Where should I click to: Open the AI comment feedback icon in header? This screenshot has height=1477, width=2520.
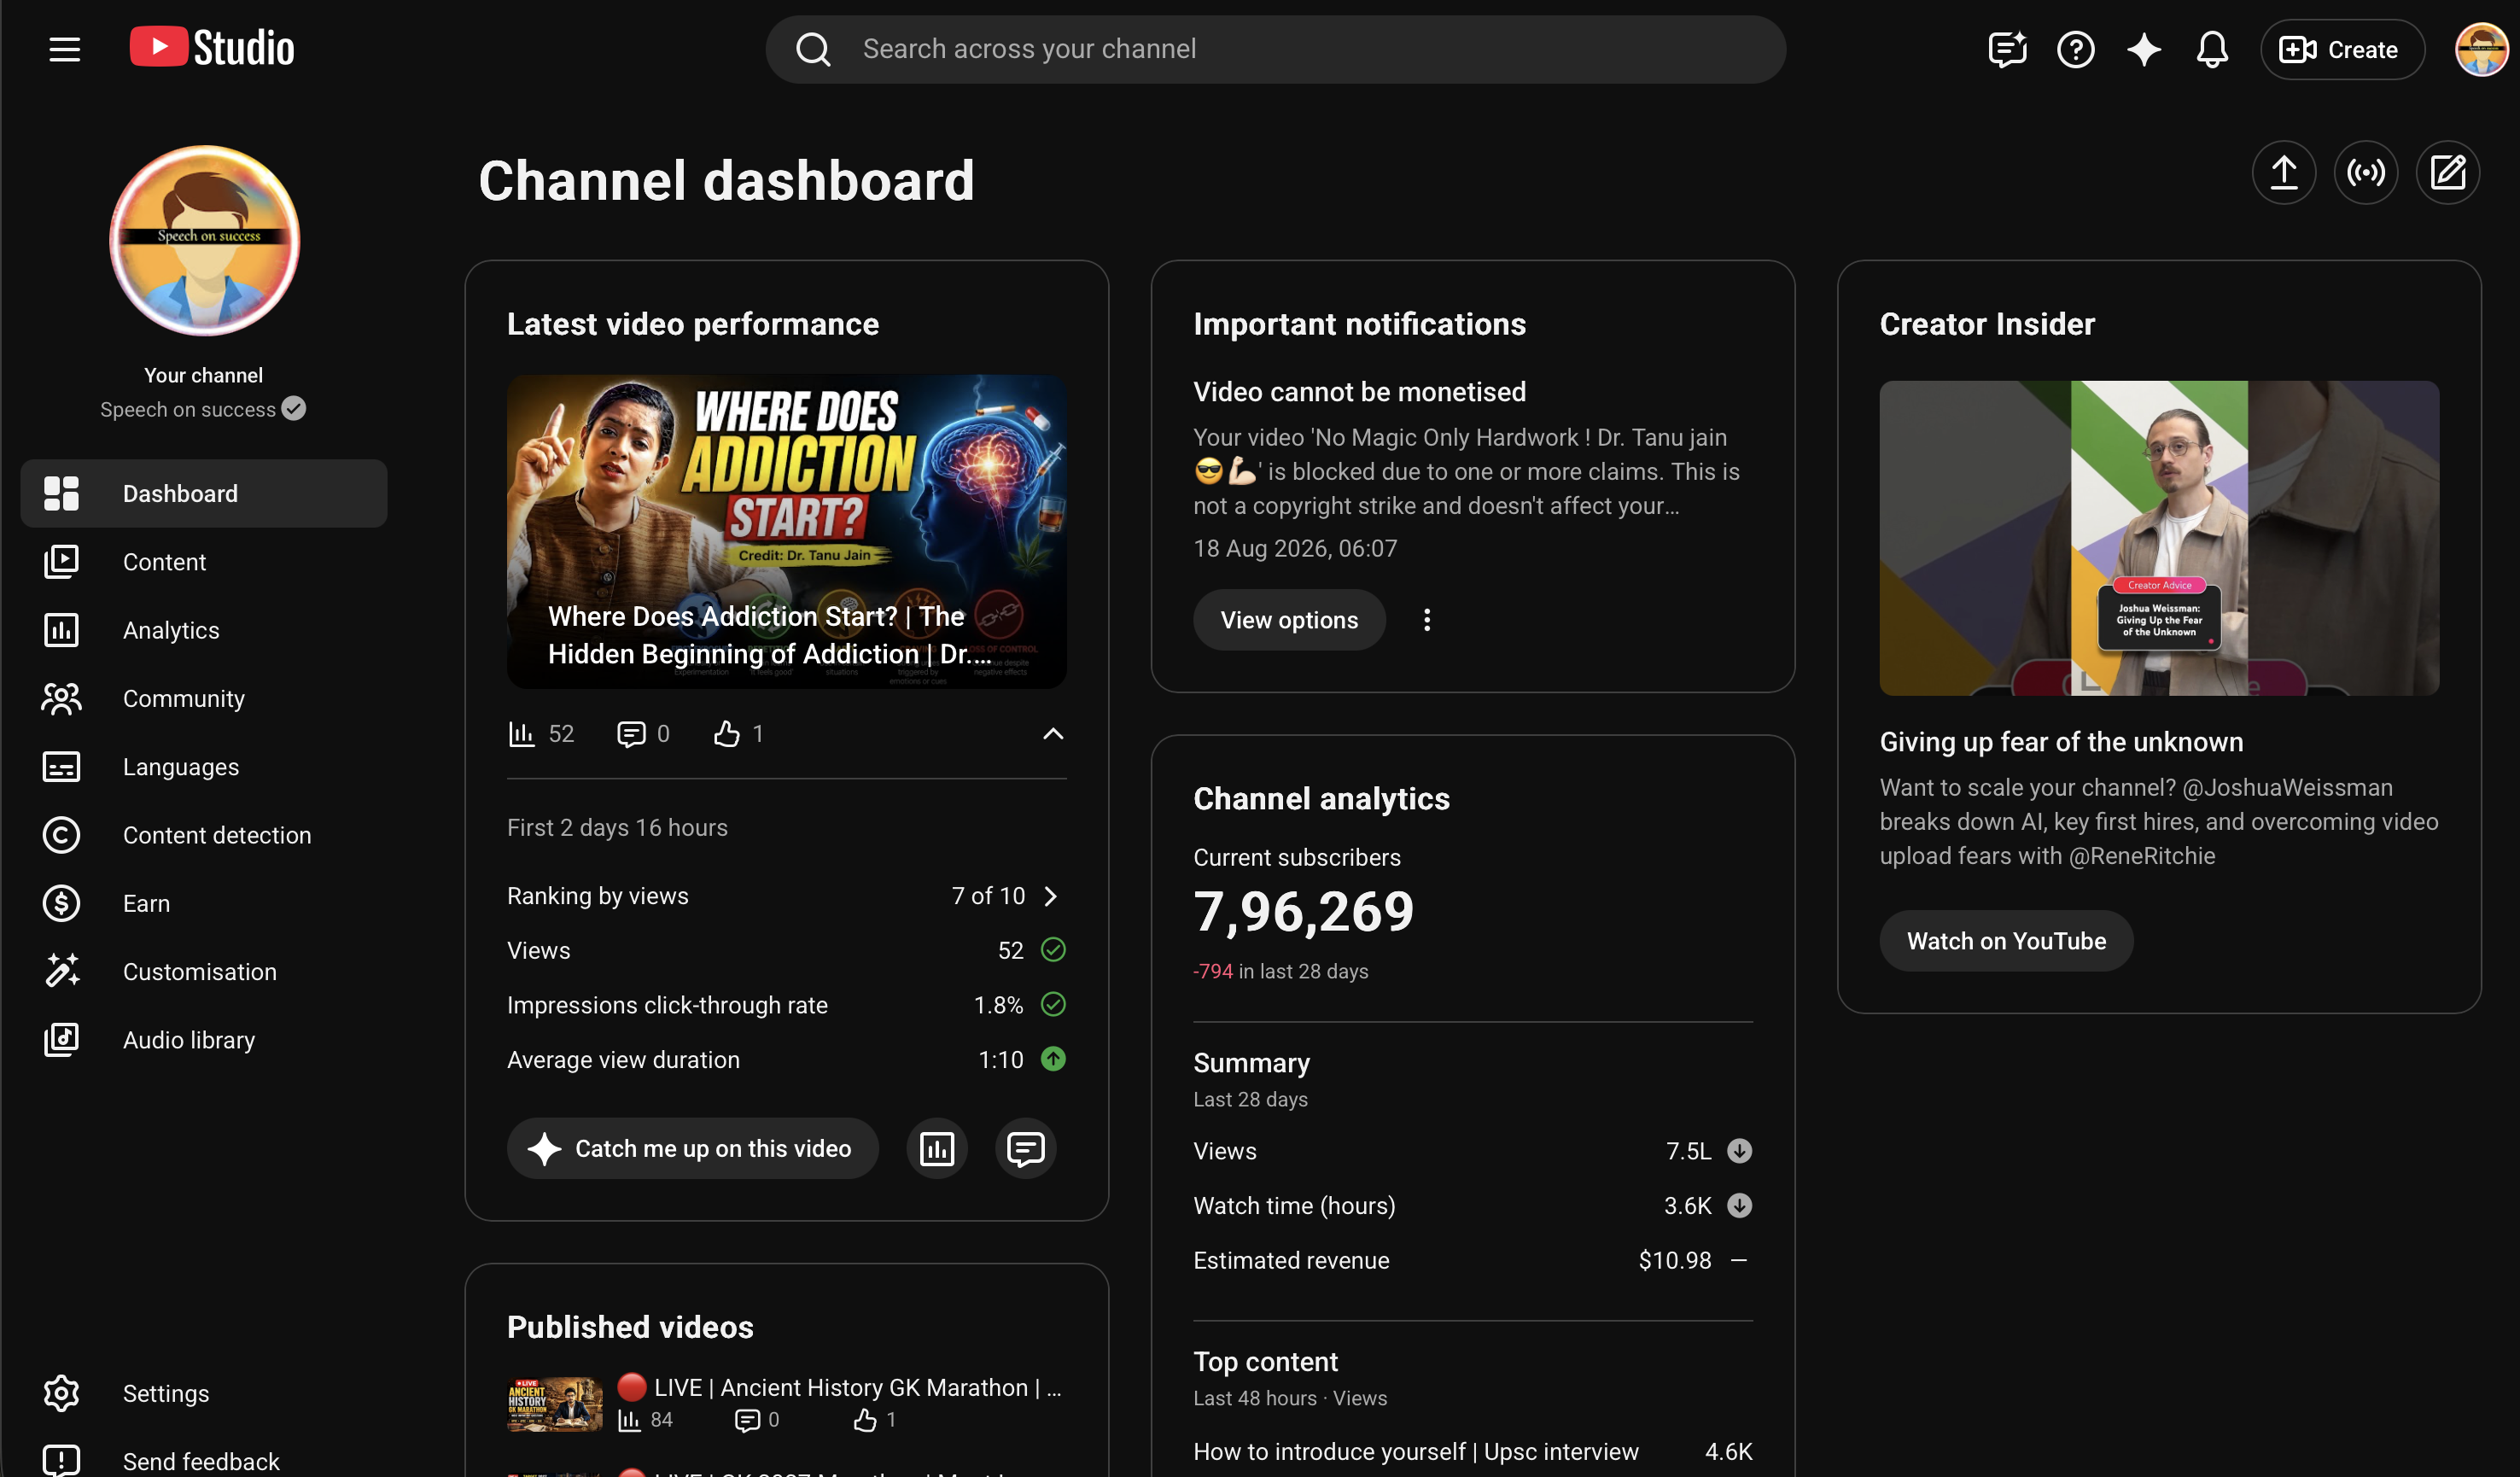coord(2007,49)
